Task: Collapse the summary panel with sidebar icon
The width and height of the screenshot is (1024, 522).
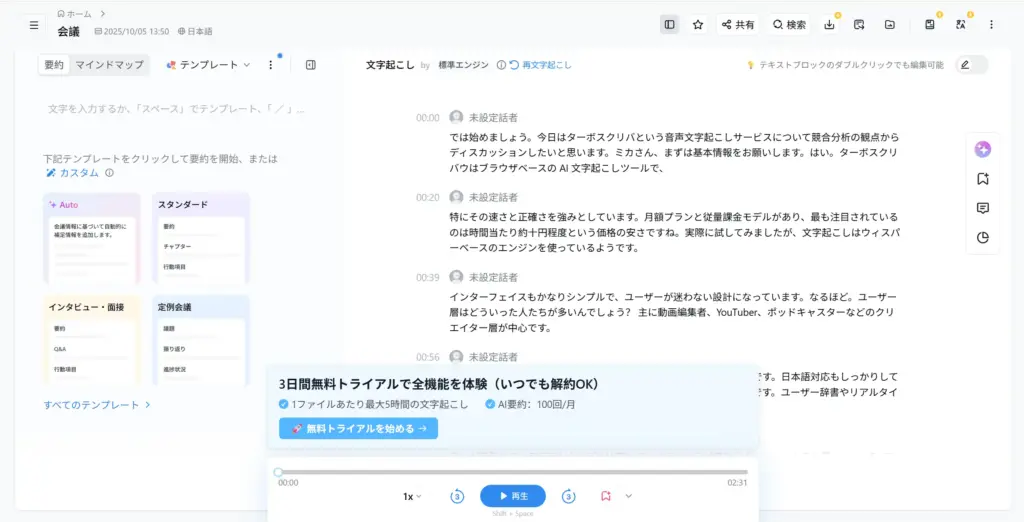Action: pos(311,65)
